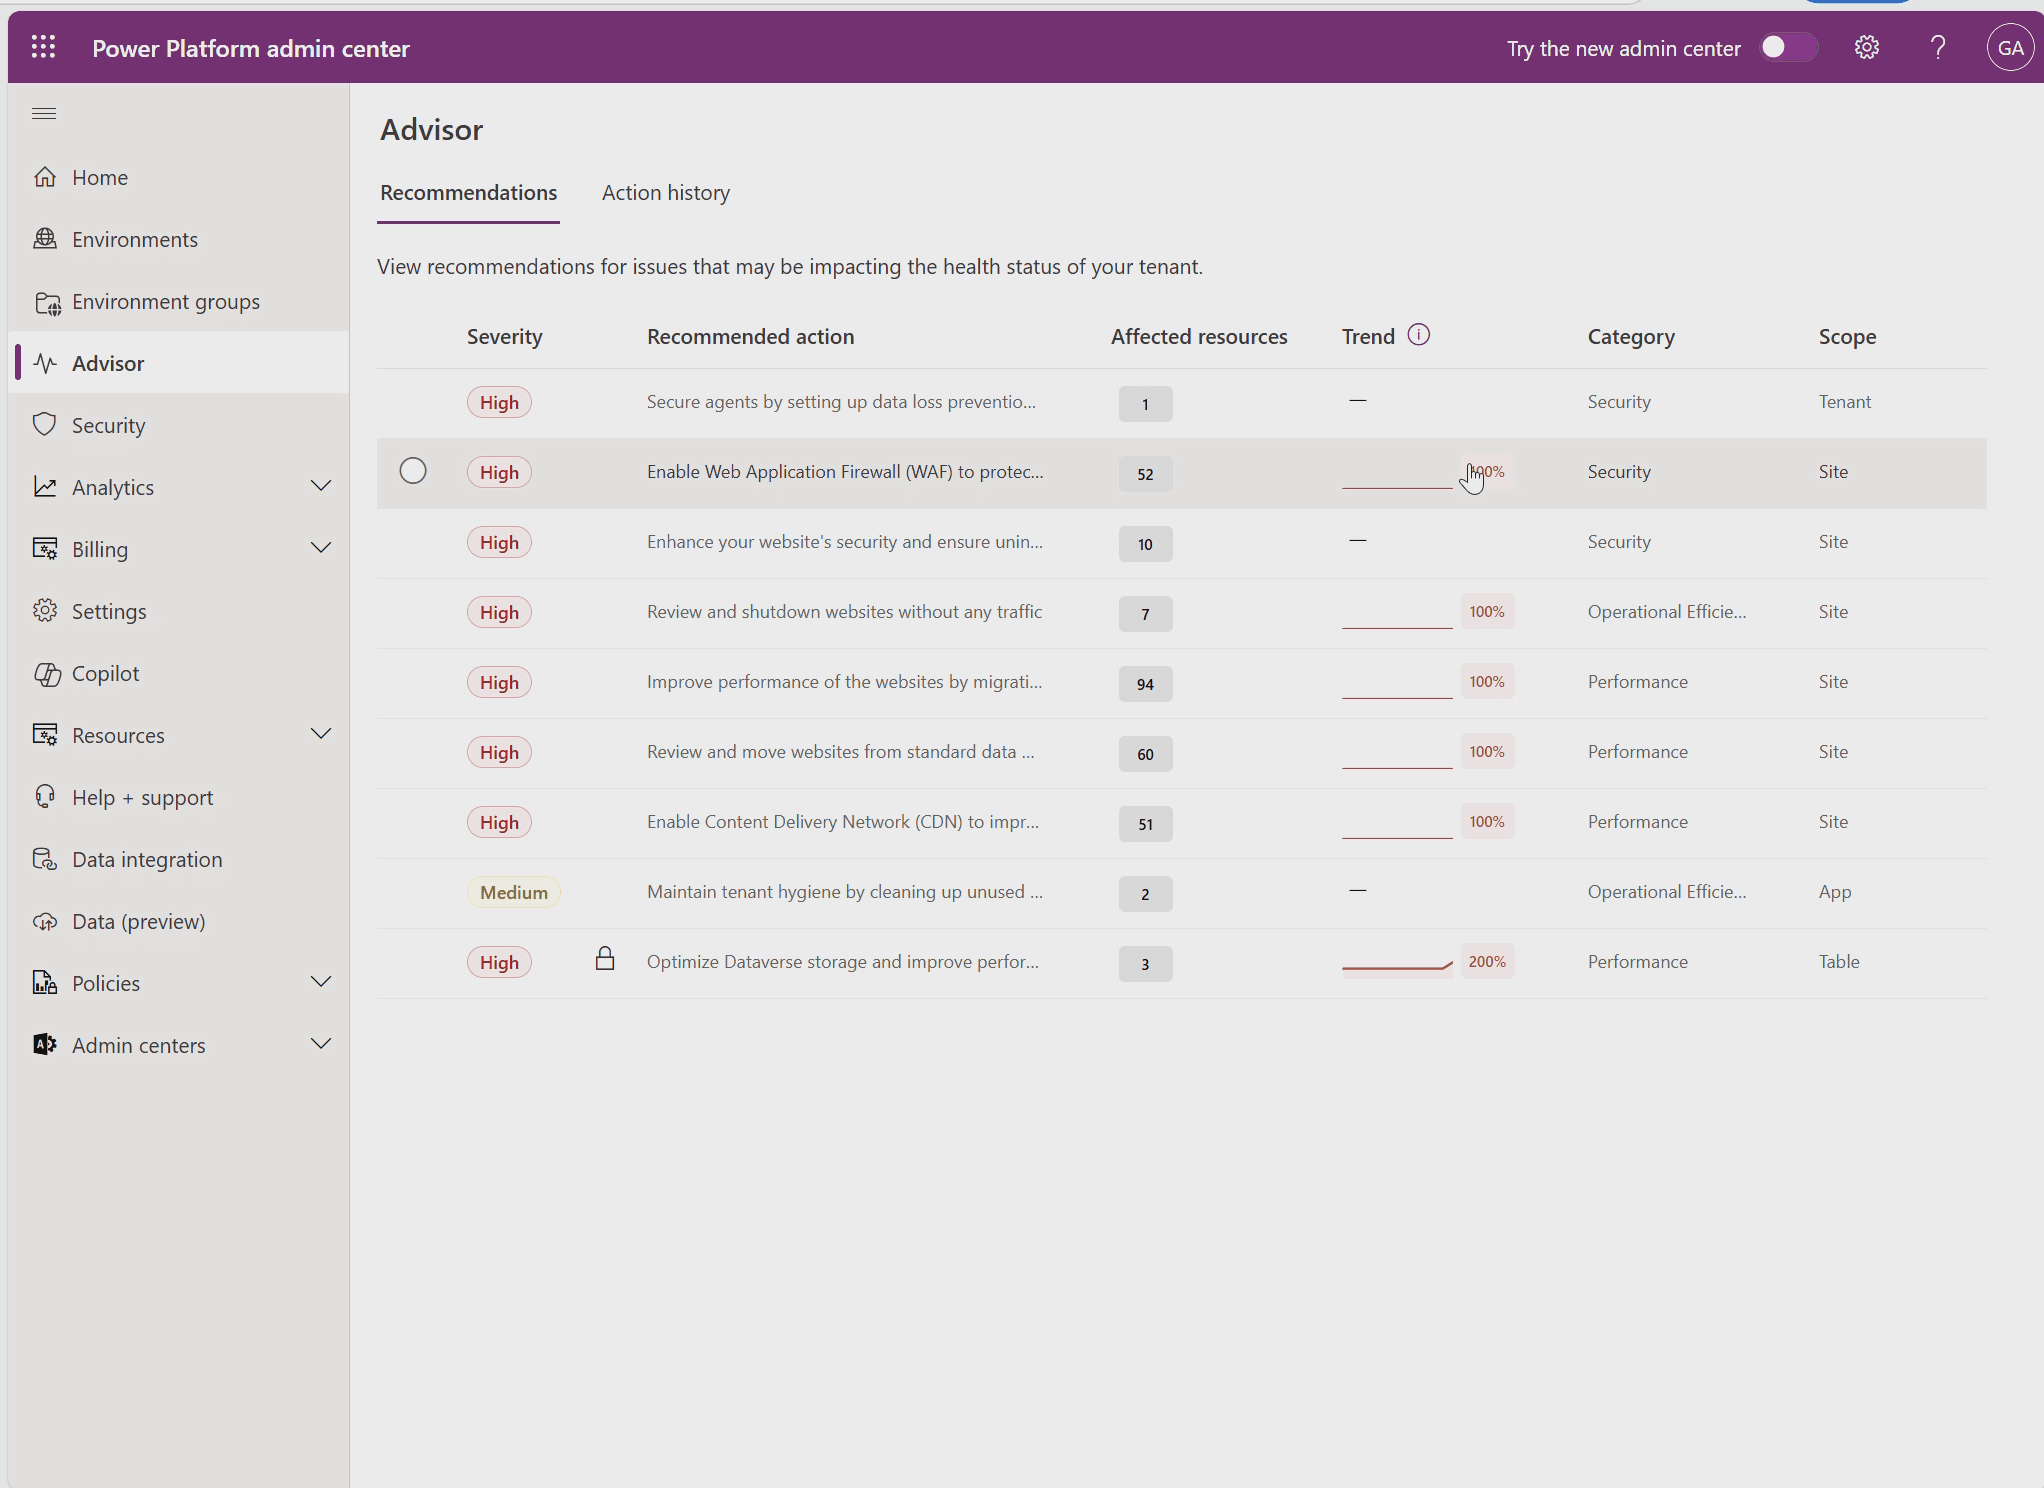Expand the Policies section
2044x1488 pixels.
coord(321,982)
